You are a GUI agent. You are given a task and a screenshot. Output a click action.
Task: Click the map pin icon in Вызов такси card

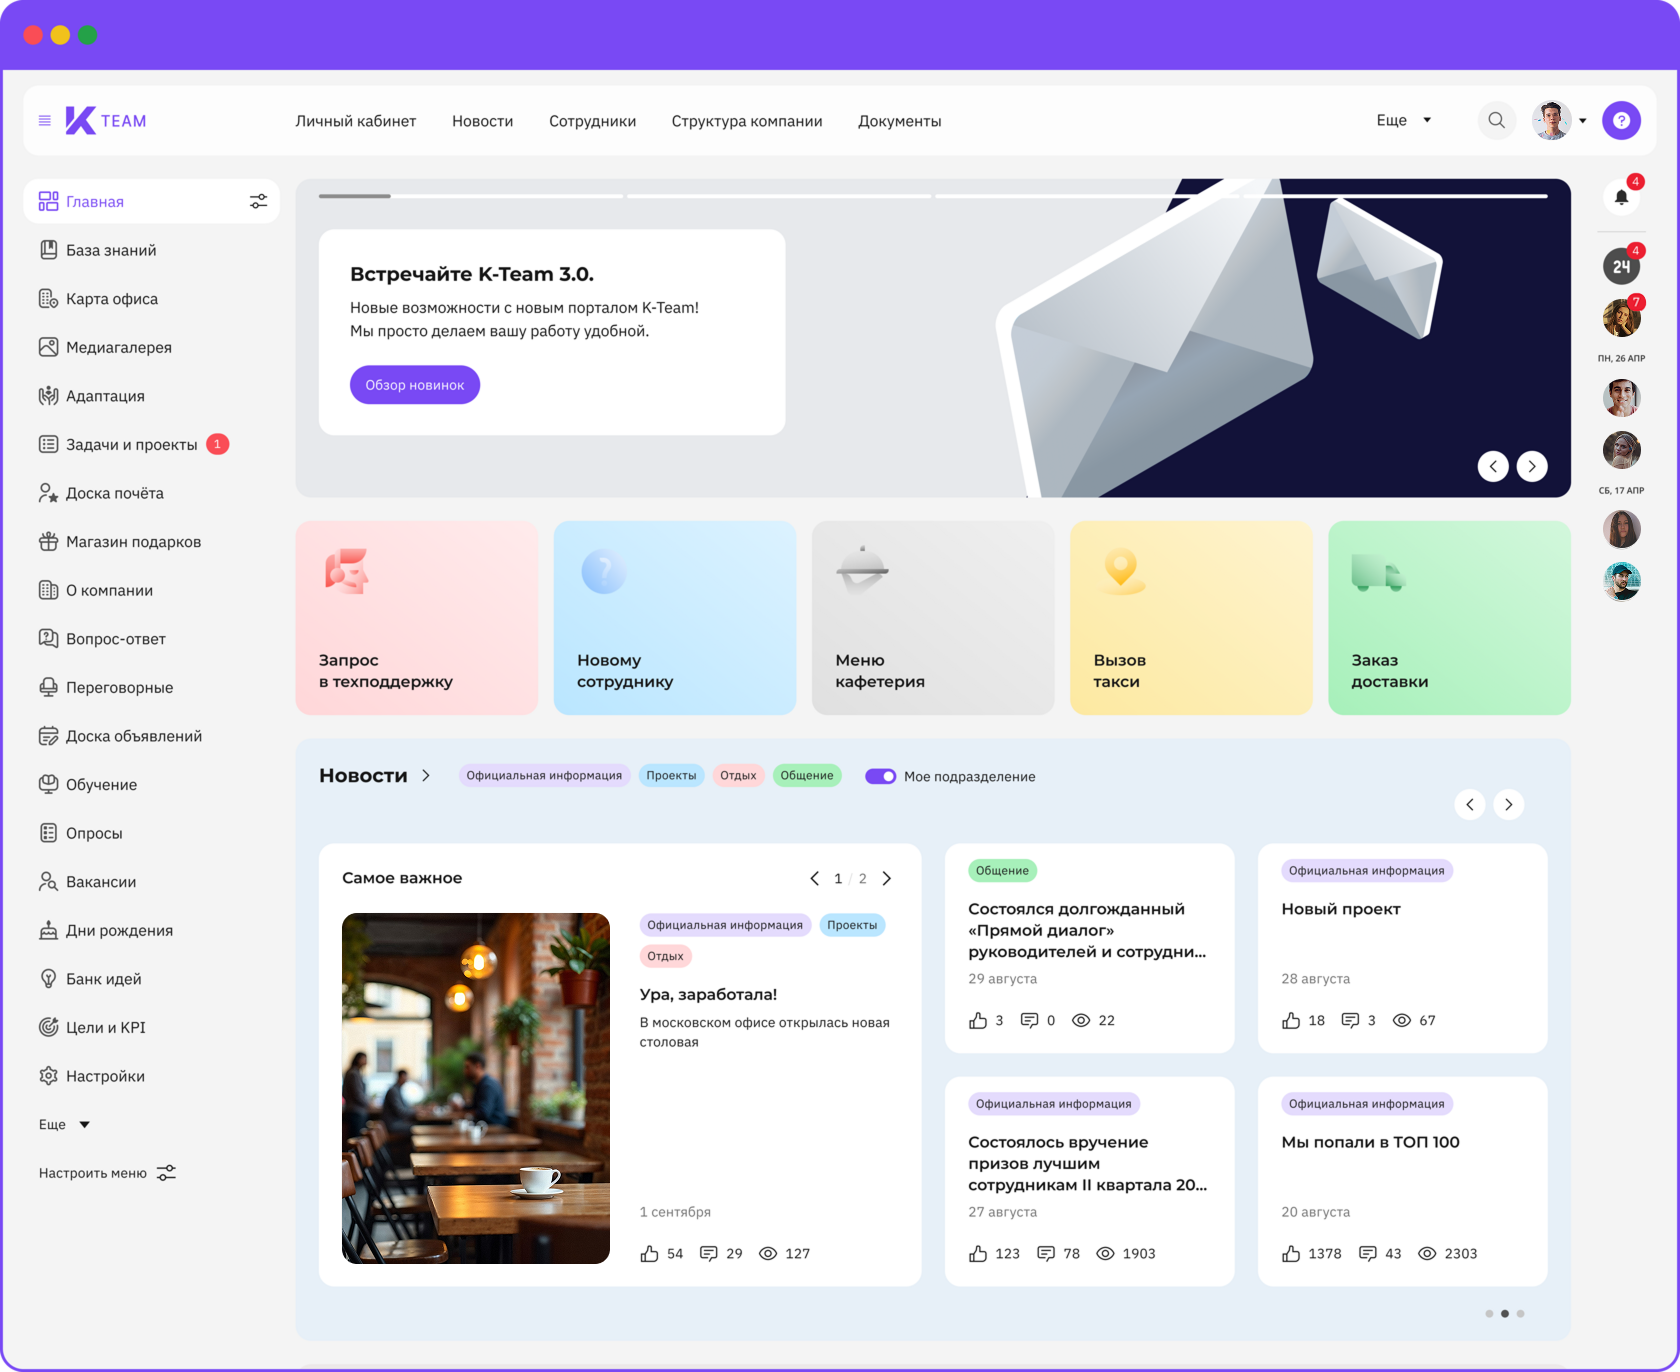point(1122,571)
